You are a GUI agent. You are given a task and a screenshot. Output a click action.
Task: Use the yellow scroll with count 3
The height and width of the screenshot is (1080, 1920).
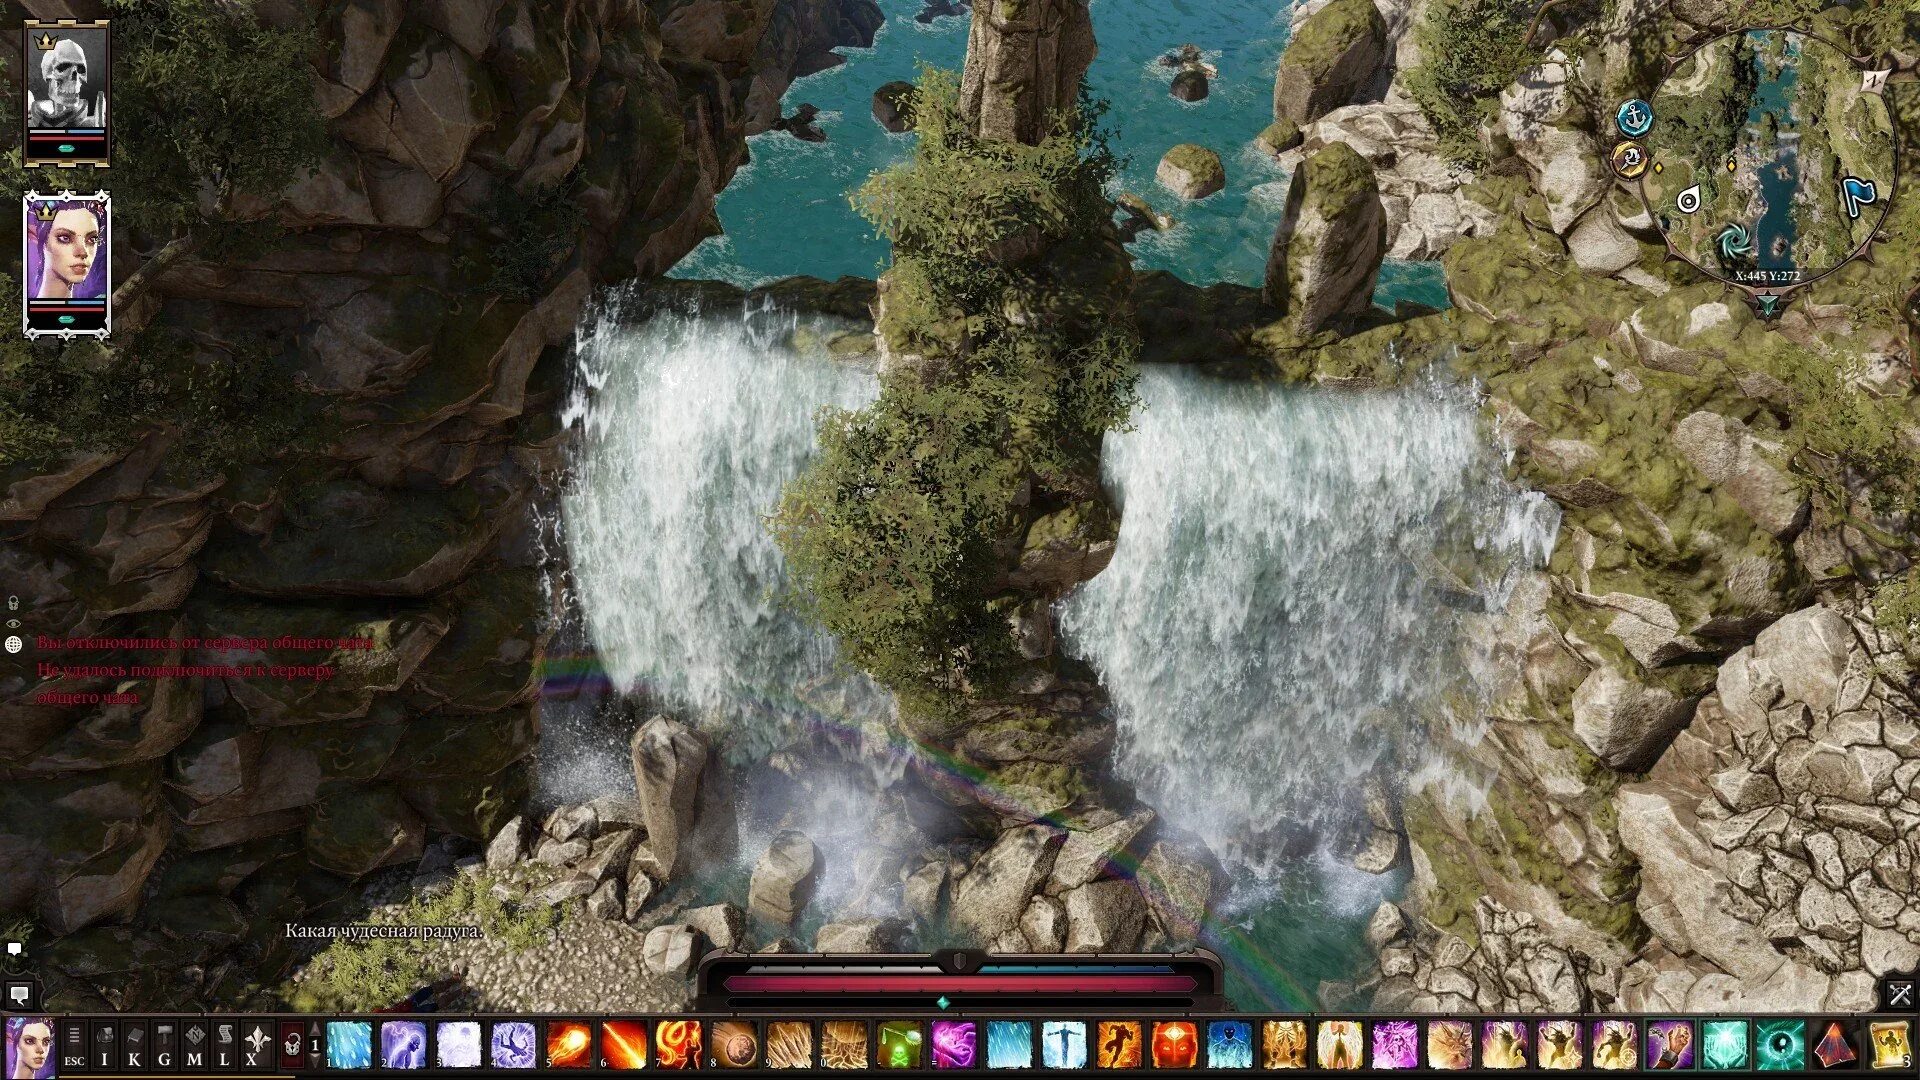[x=1888, y=1044]
